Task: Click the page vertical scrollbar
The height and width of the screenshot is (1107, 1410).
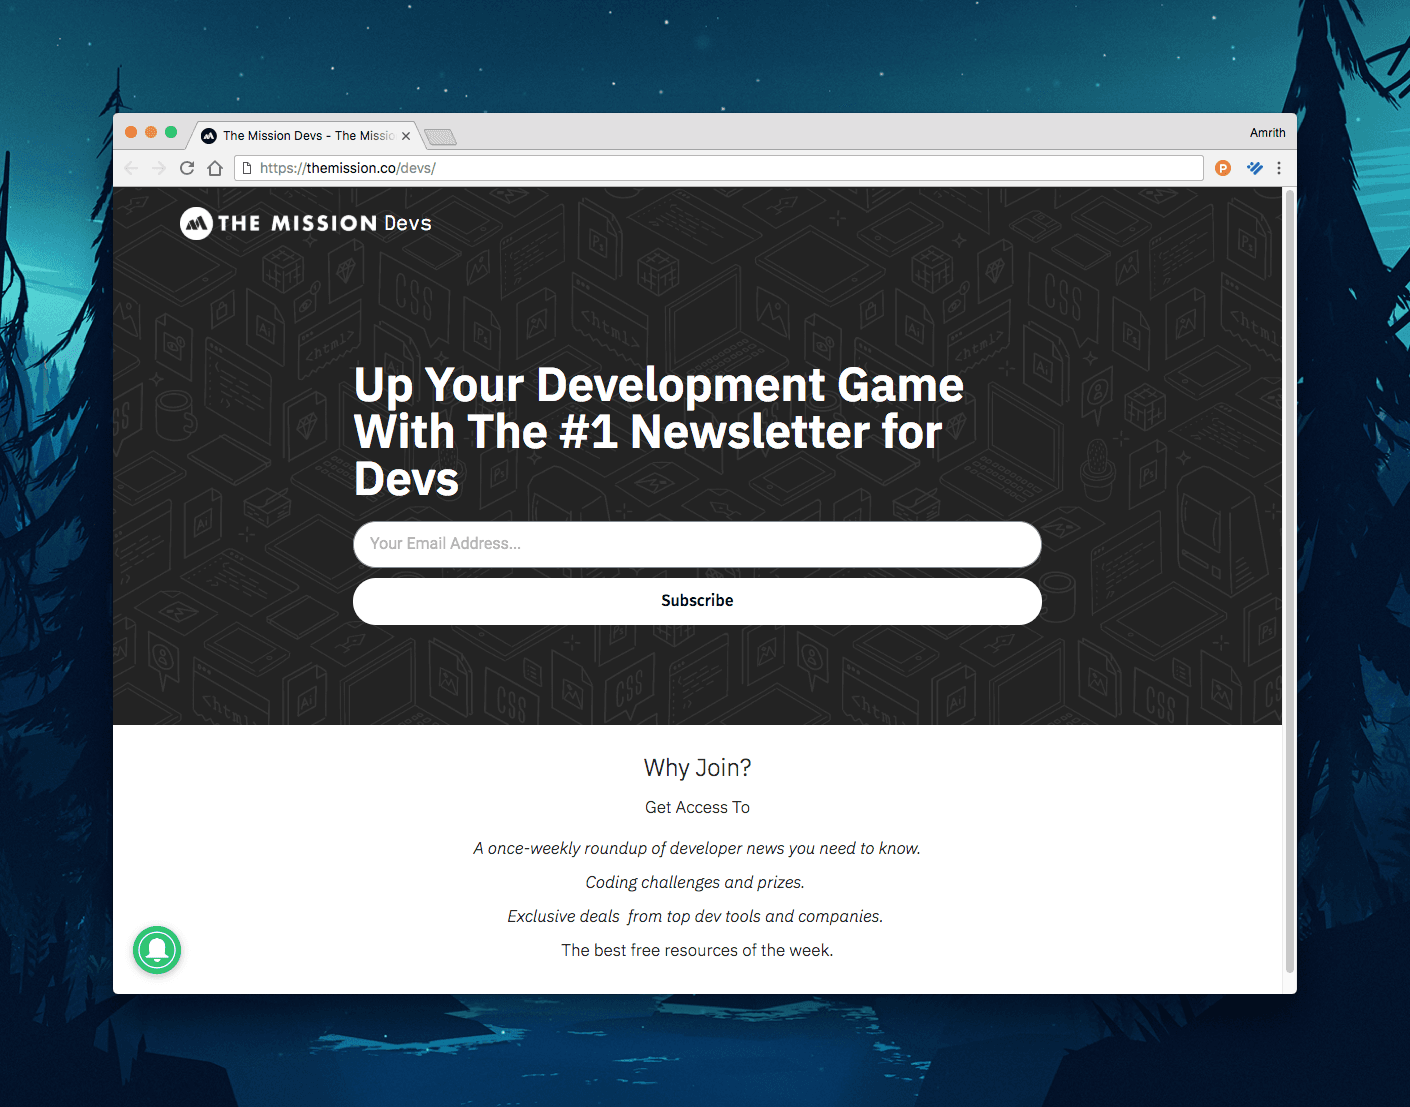Action: [x=1289, y=580]
